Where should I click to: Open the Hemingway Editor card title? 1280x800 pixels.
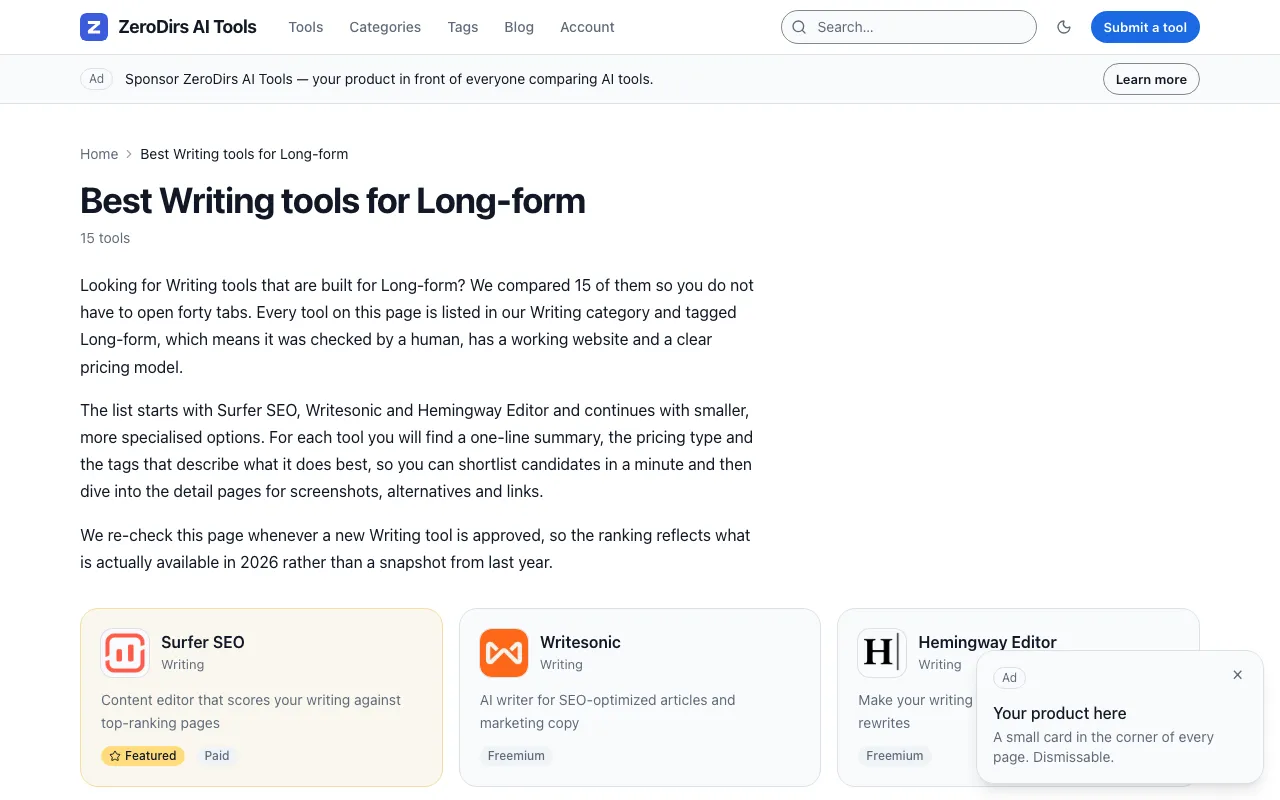pos(987,642)
